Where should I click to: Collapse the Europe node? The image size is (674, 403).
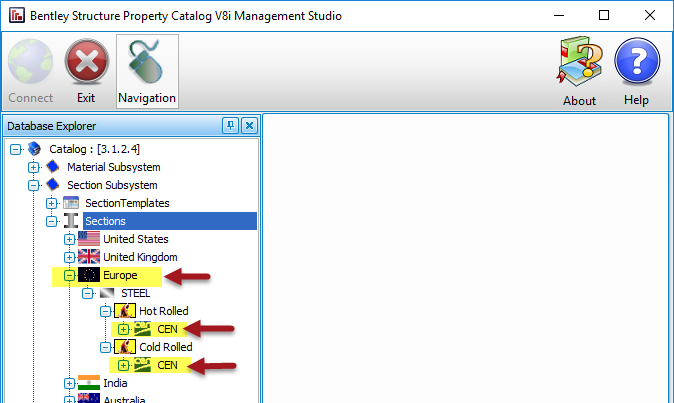[69, 275]
